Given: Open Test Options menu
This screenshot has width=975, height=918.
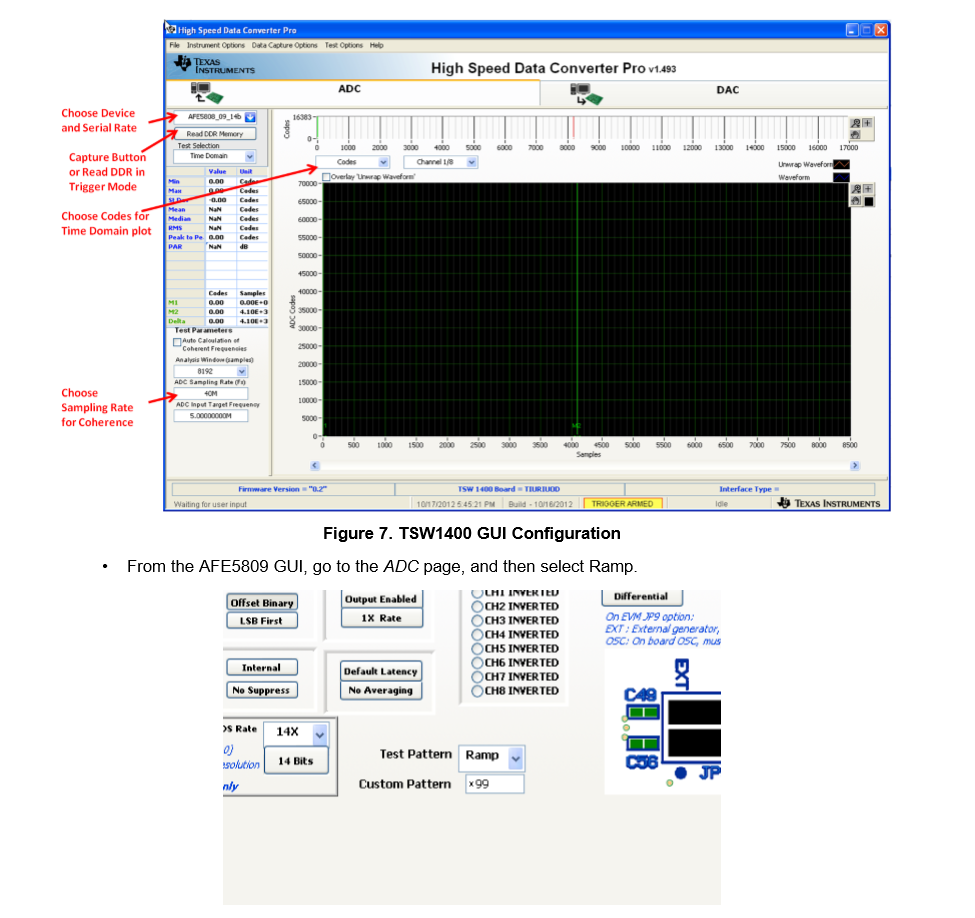Looking at the screenshot, I should [344, 45].
